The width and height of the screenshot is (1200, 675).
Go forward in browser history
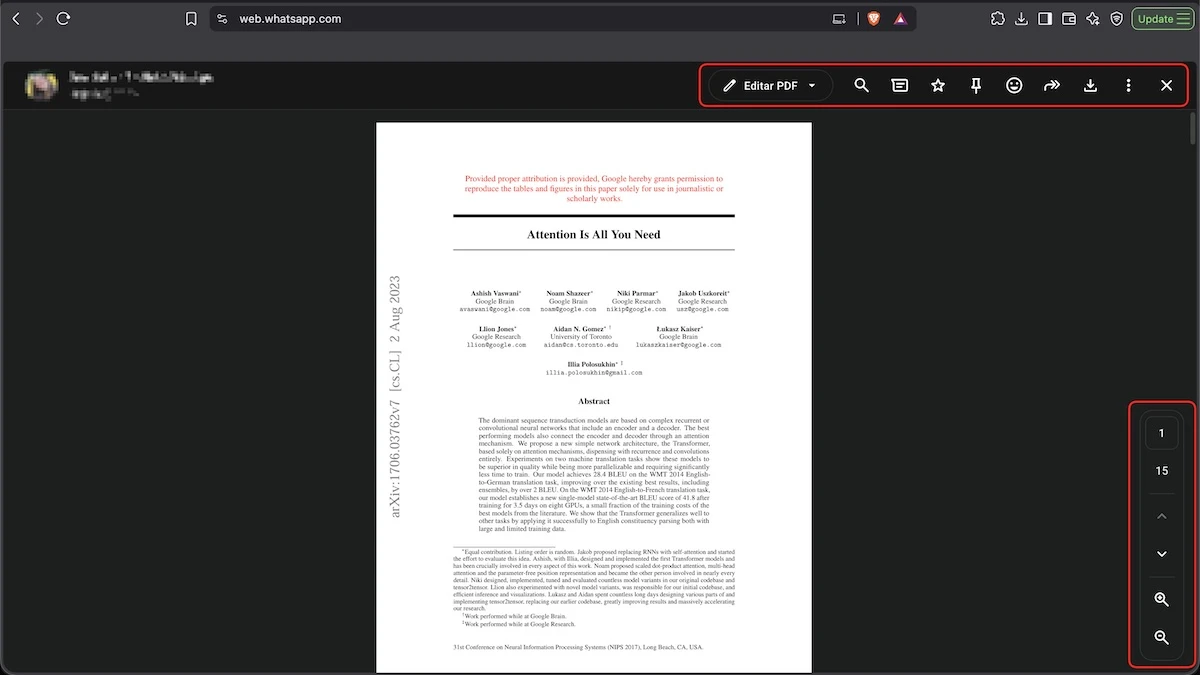[39, 19]
